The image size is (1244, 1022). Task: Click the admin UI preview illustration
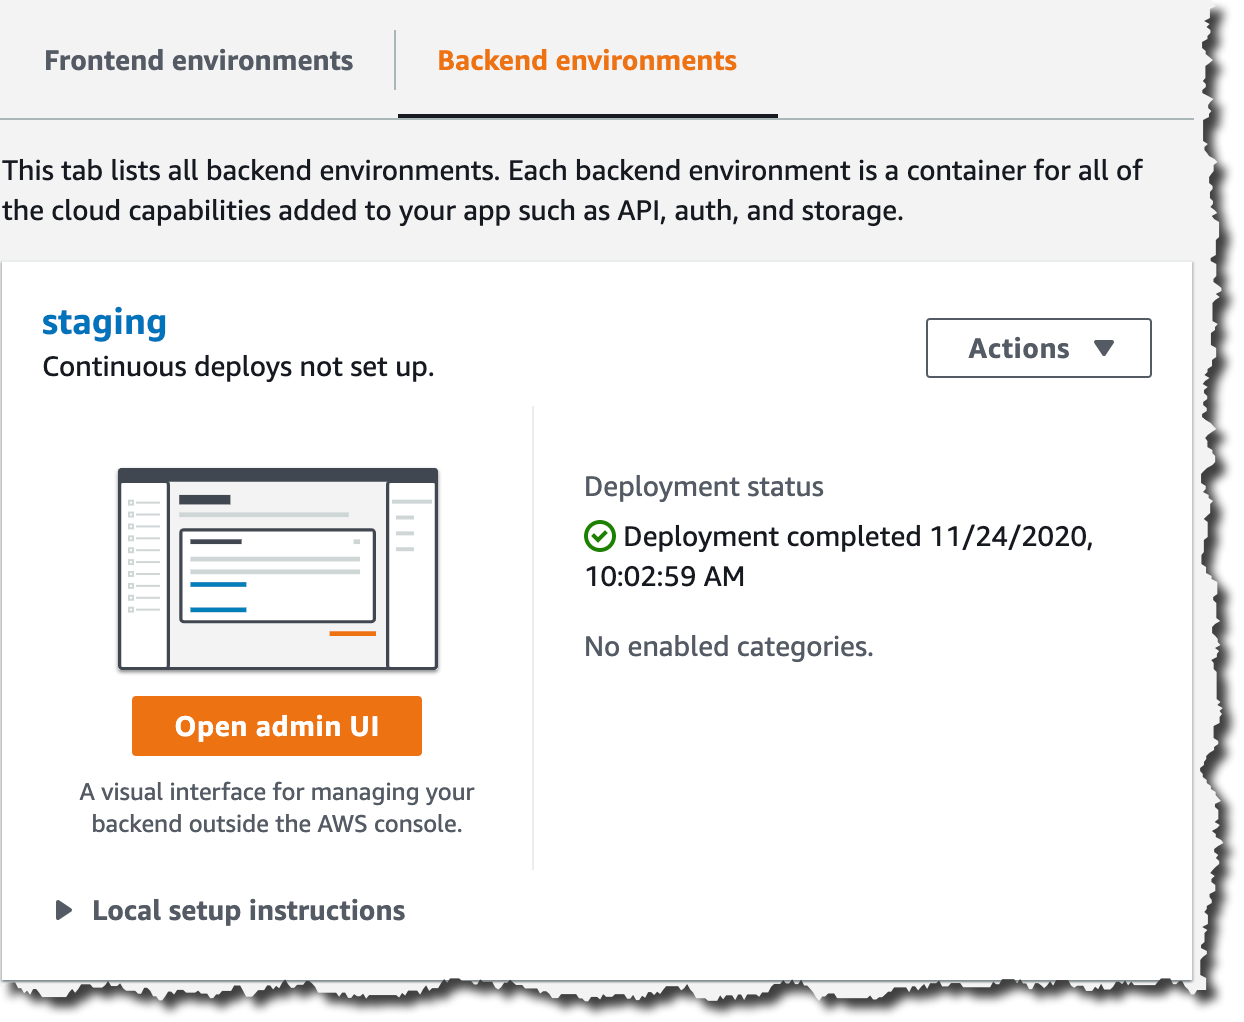(x=278, y=568)
